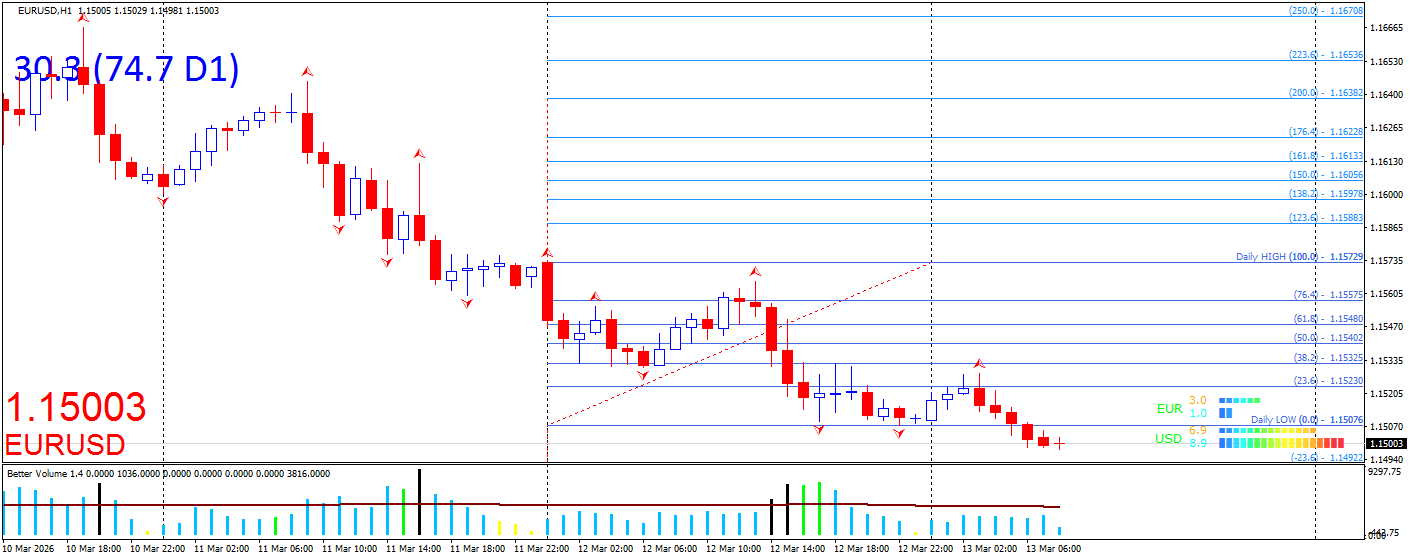Click the "12 Mar 10:00" time axis label
The width and height of the screenshot is (1410, 560).
point(733,549)
